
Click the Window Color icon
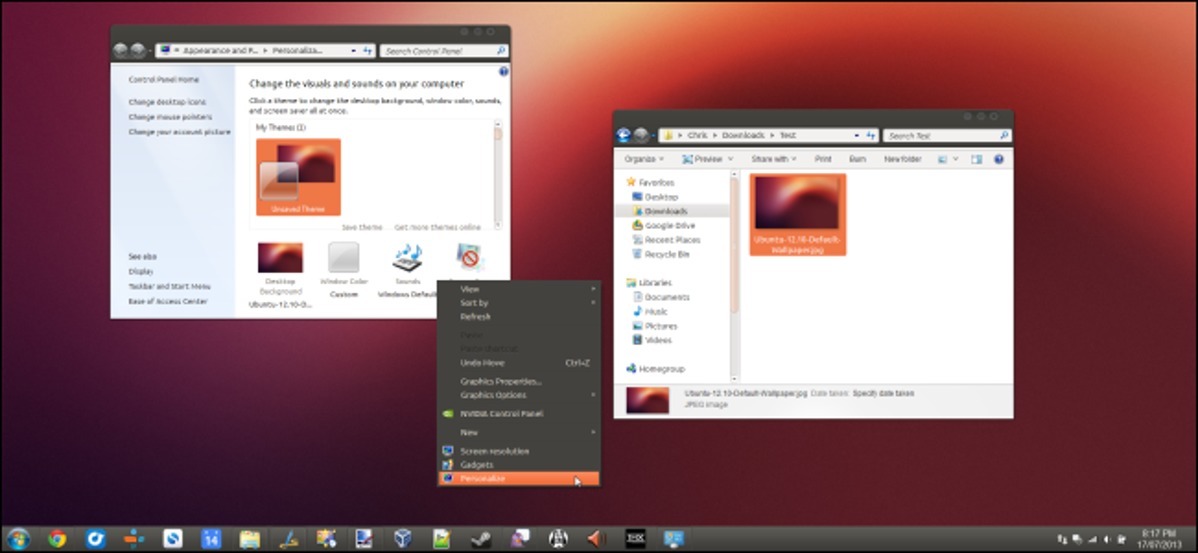pos(344,259)
